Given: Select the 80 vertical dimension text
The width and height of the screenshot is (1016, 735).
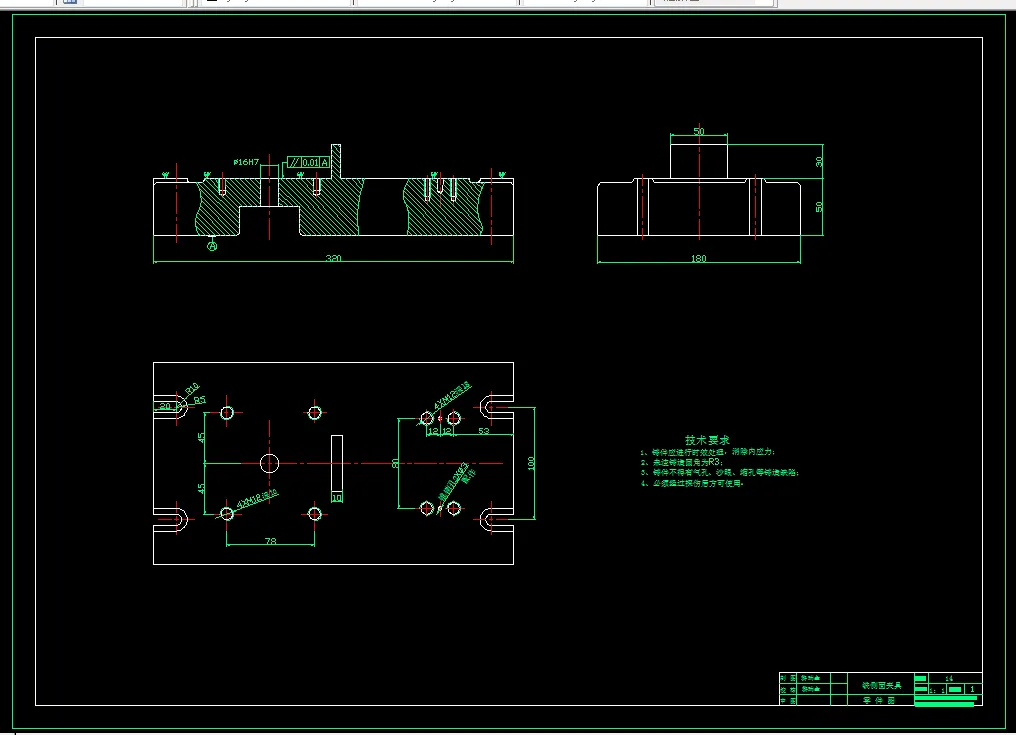Looking at the screenshot, I should (395, 463).
